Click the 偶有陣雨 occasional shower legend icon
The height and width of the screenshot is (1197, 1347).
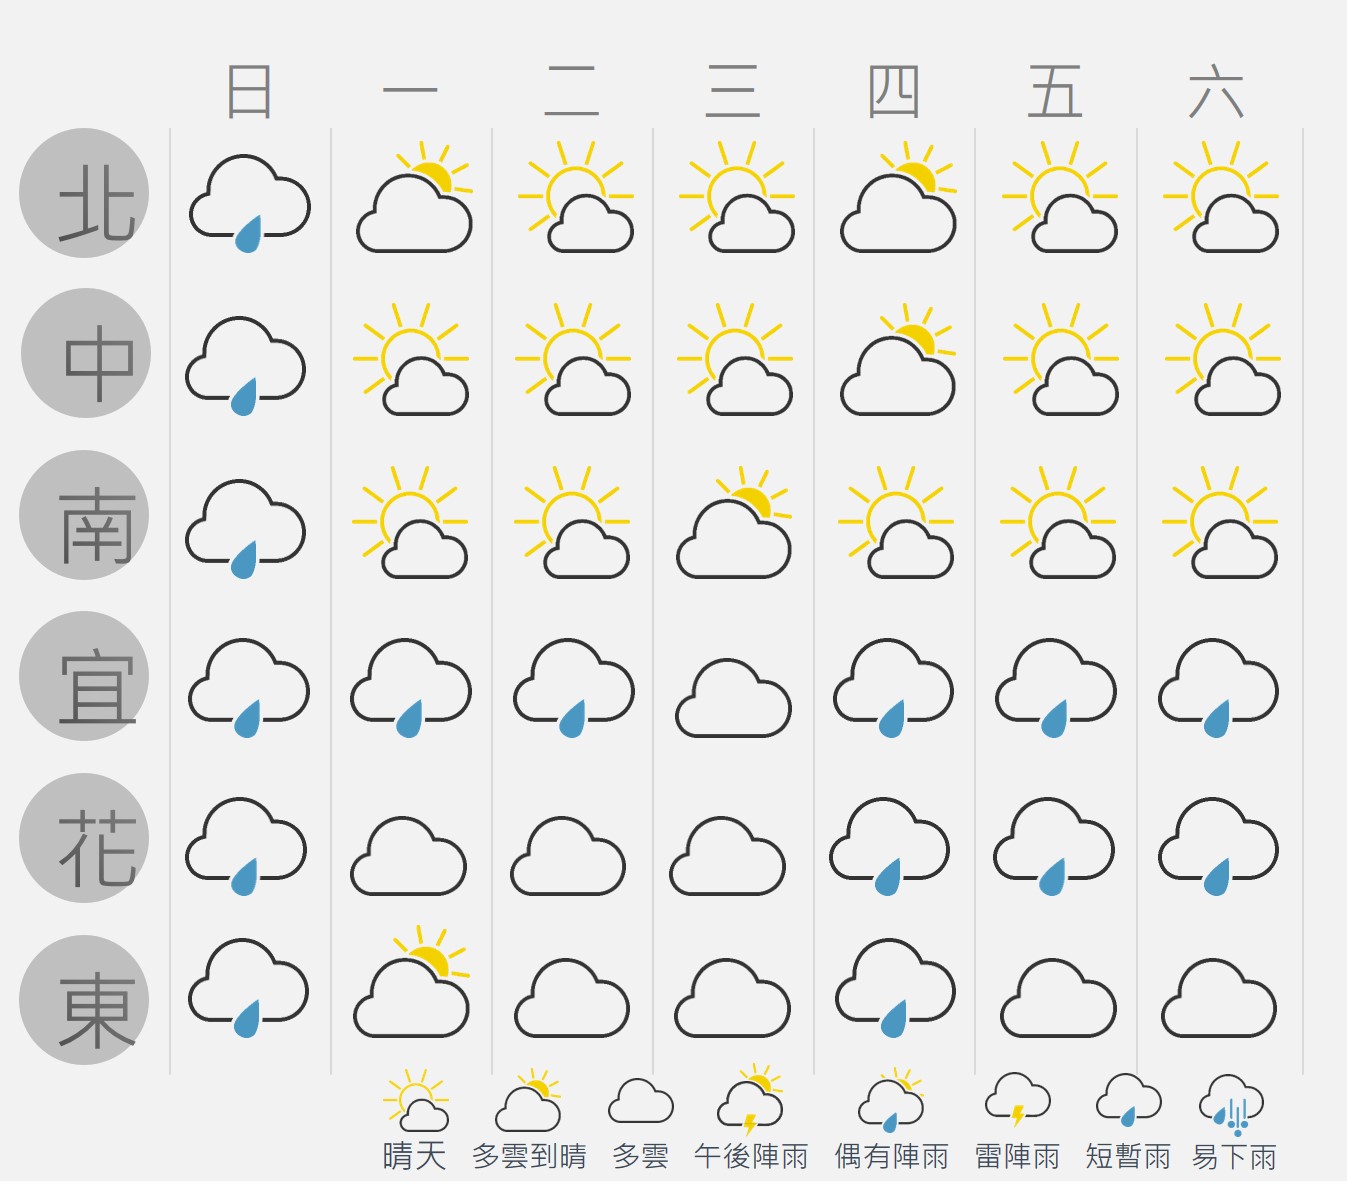click(890, 1102)
